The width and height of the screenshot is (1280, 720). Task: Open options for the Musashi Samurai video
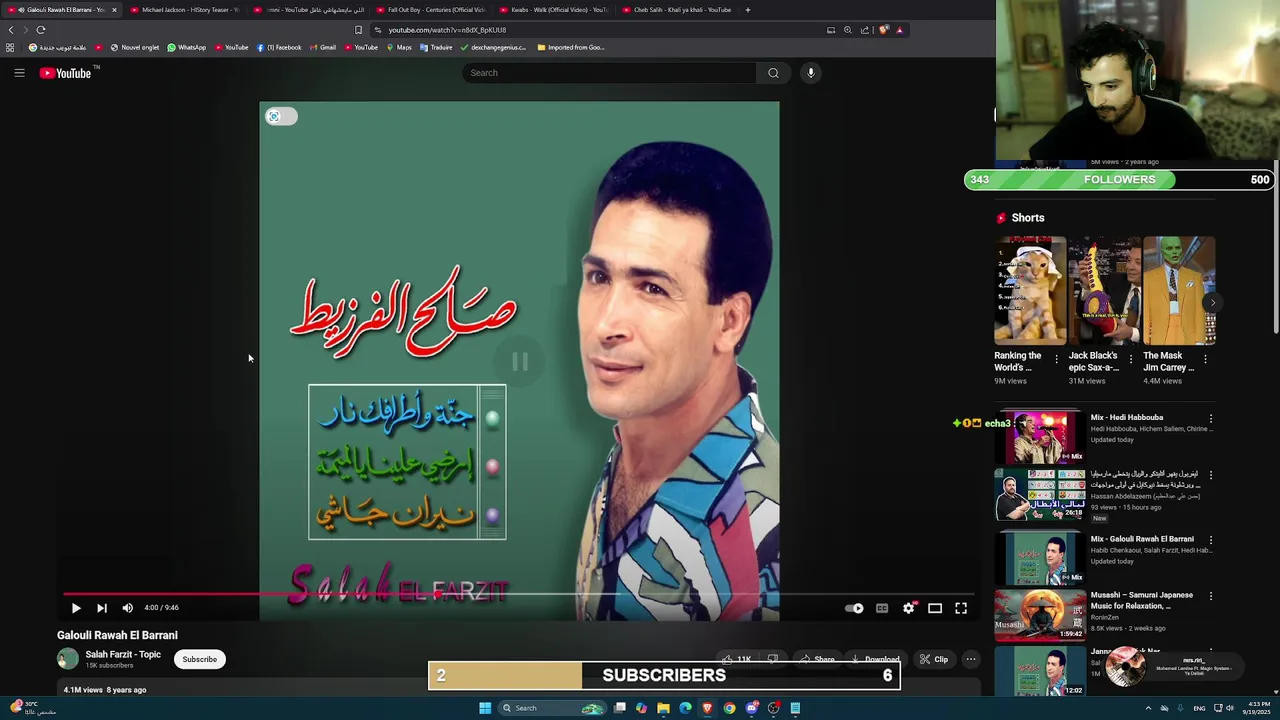(x=1211, y=596)
